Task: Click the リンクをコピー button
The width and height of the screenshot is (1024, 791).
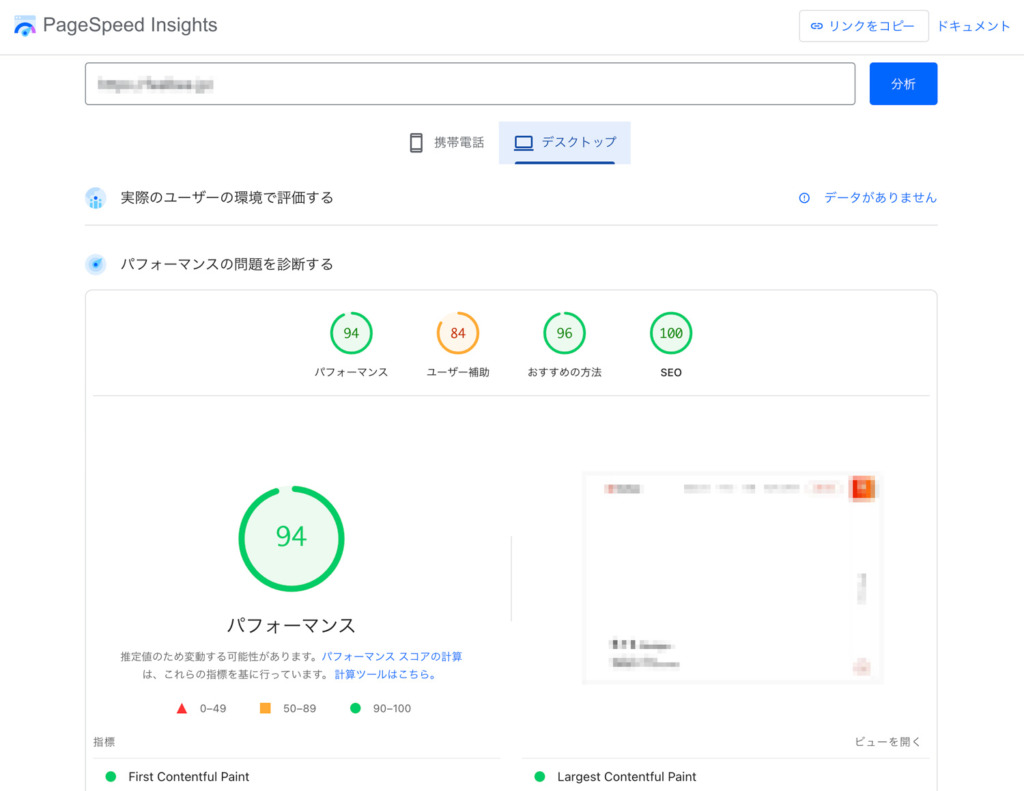Action: click(x=863, y=26)
